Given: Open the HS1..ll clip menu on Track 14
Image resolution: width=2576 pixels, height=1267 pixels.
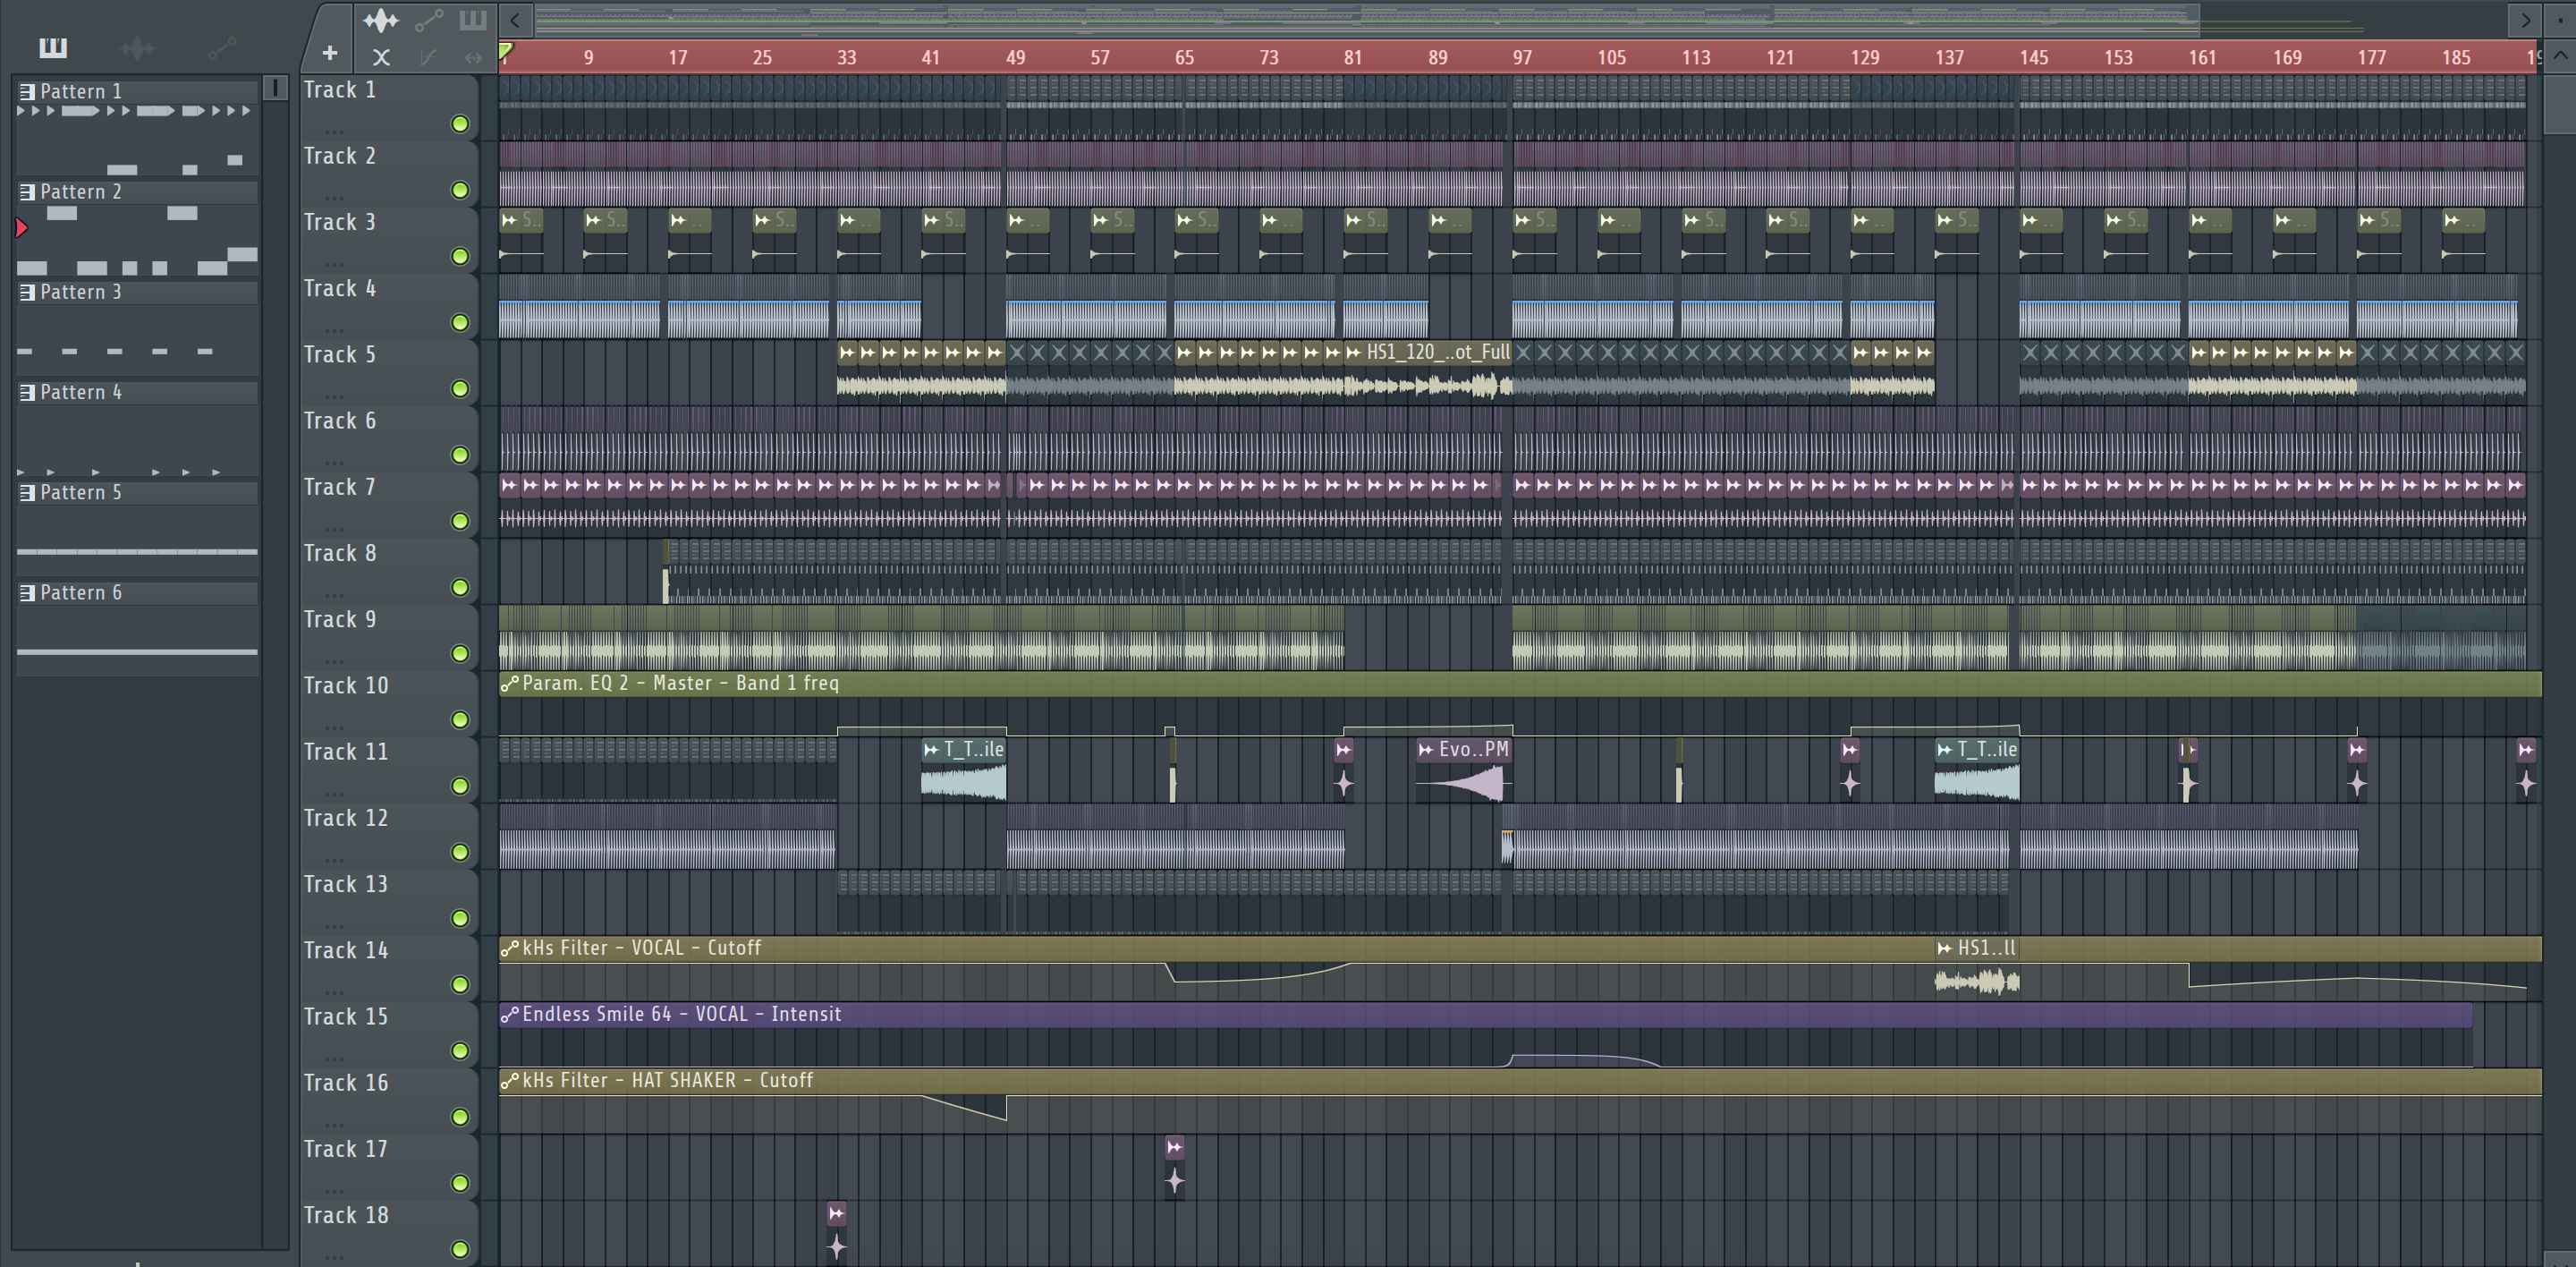Looking at the screenshot, I should click(1945, 948).
